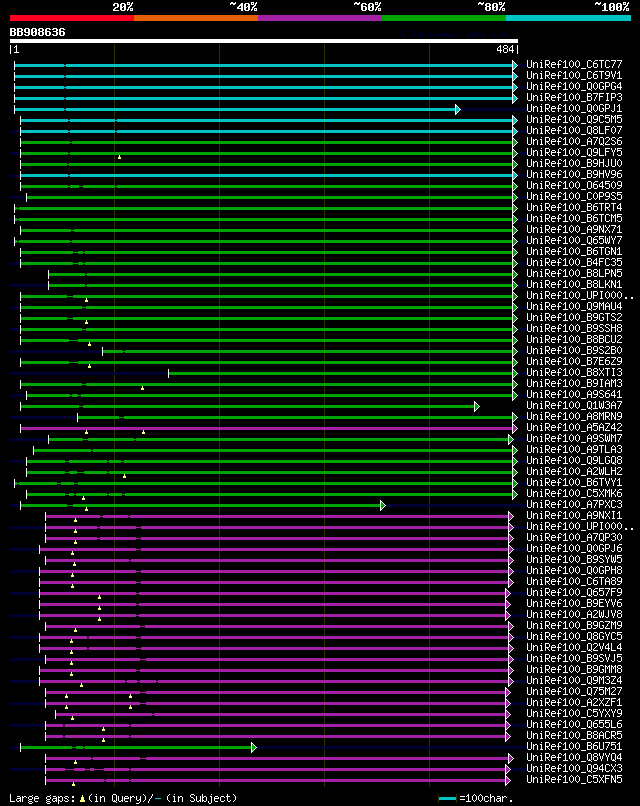Screen dimensions: 640x806
Task: Click the purple end arrowhead of A5AZ42 alignment
Action: (515, 428)
